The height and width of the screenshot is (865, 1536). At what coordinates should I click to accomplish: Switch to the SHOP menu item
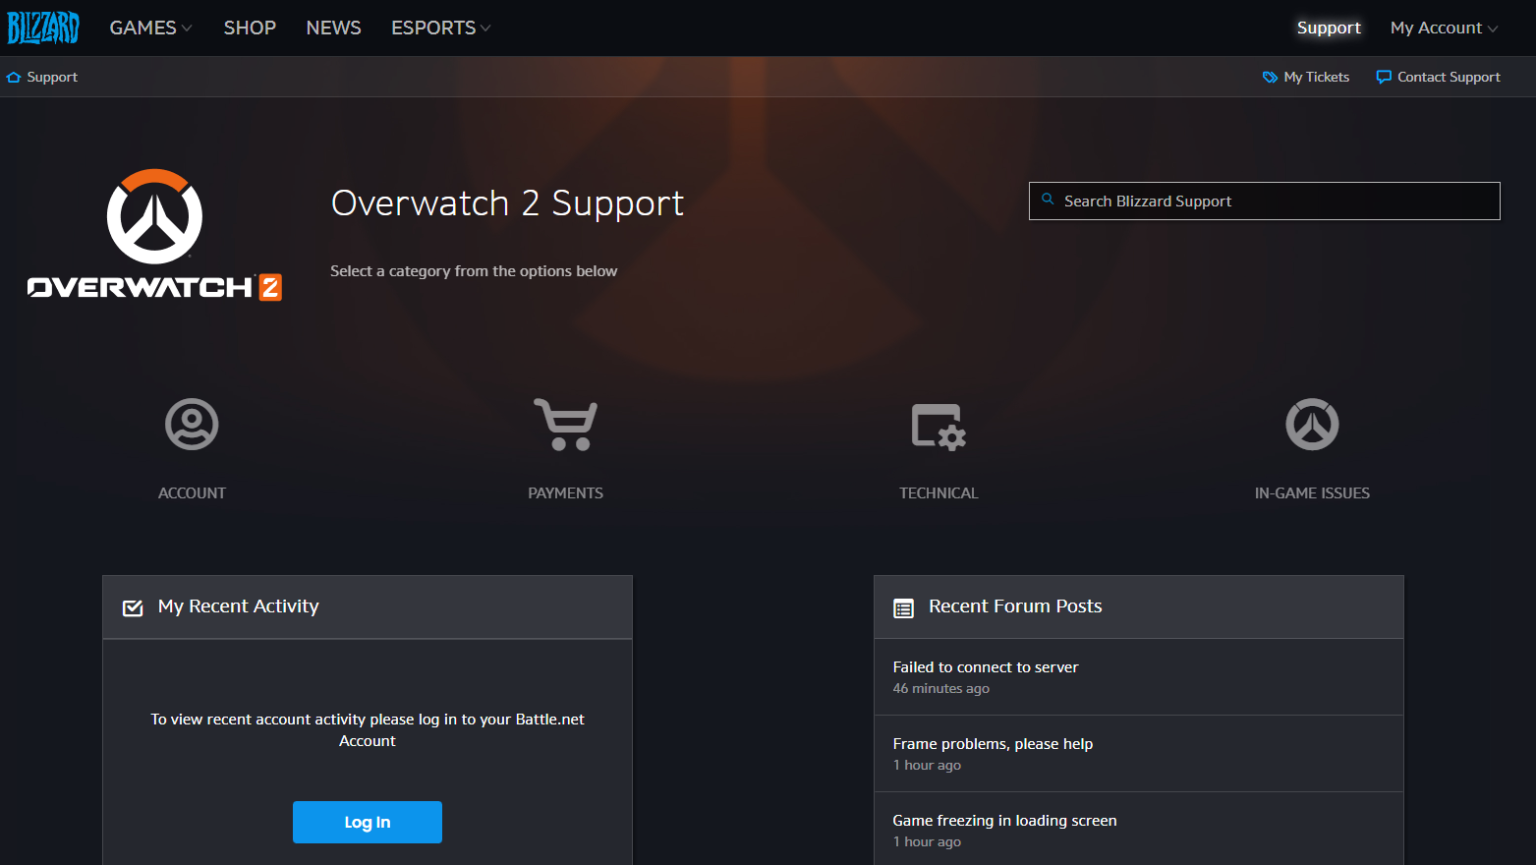(x=249, y=27)
